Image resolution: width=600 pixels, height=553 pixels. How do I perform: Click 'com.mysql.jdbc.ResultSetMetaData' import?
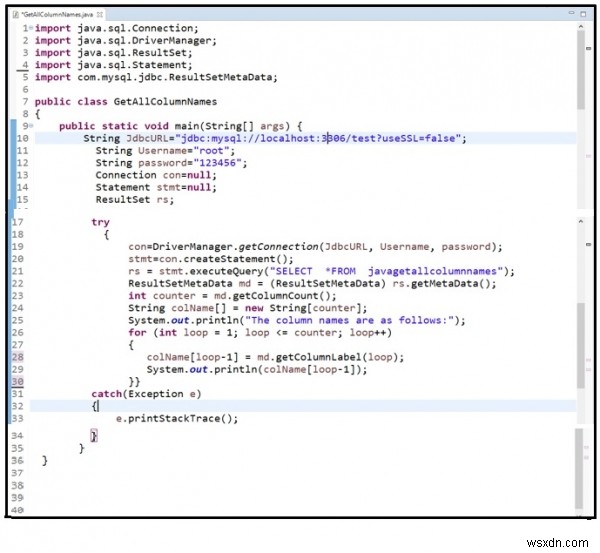pos(156,77)
